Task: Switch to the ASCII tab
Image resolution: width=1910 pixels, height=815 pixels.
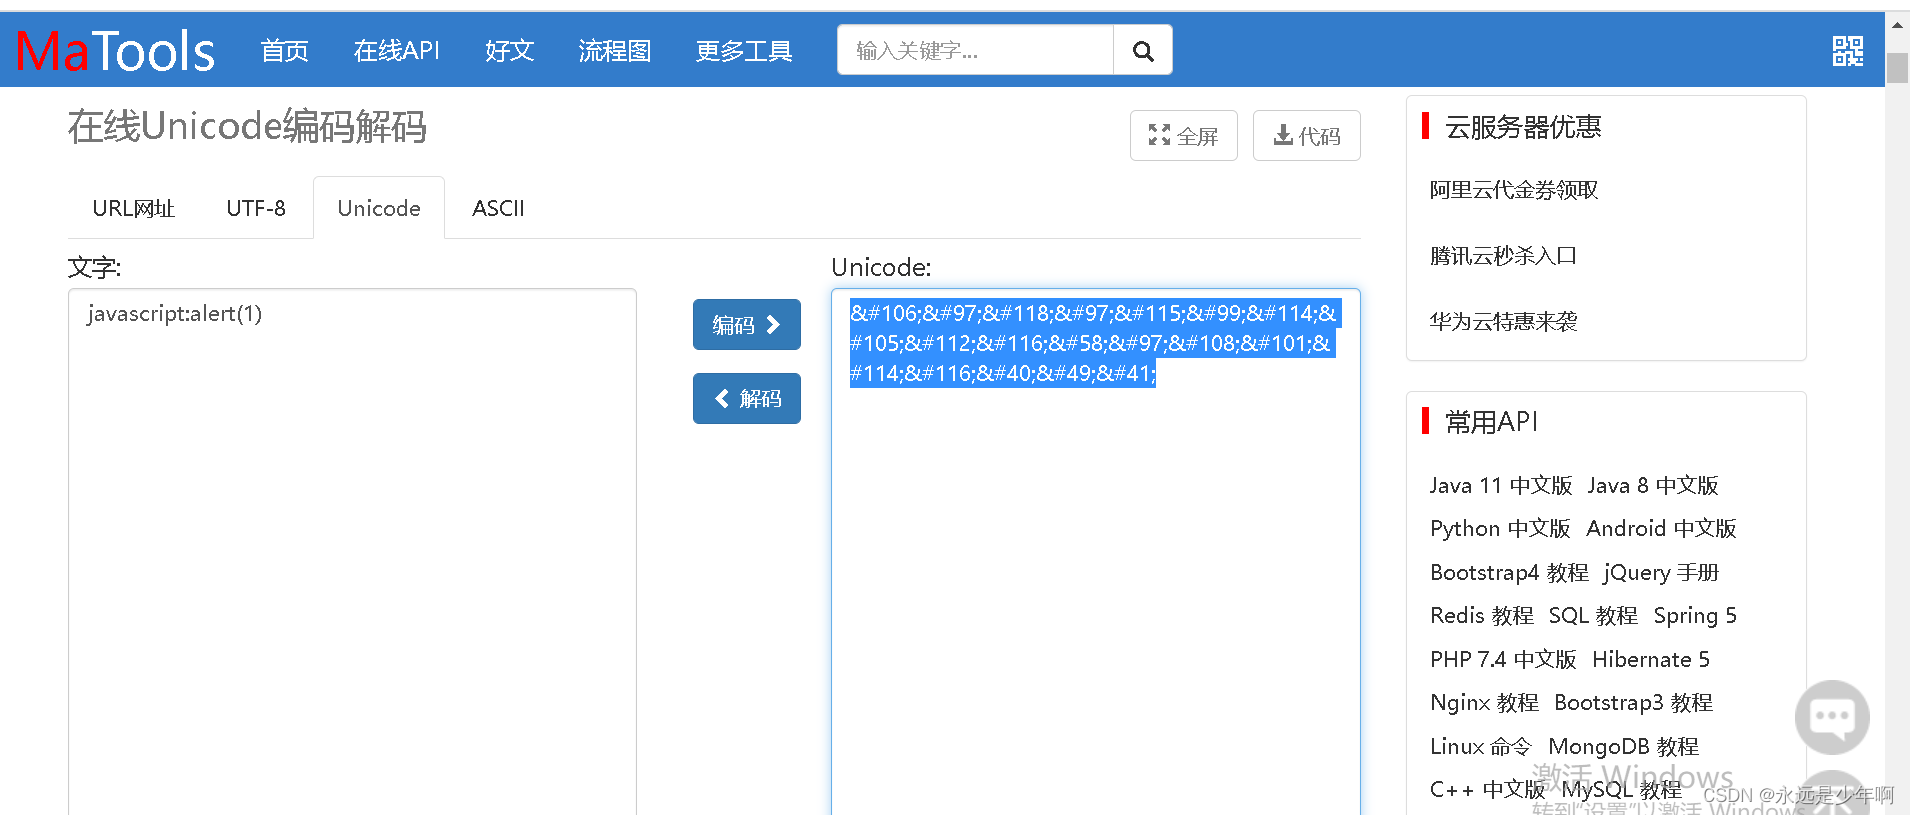Action: [498, 208]
